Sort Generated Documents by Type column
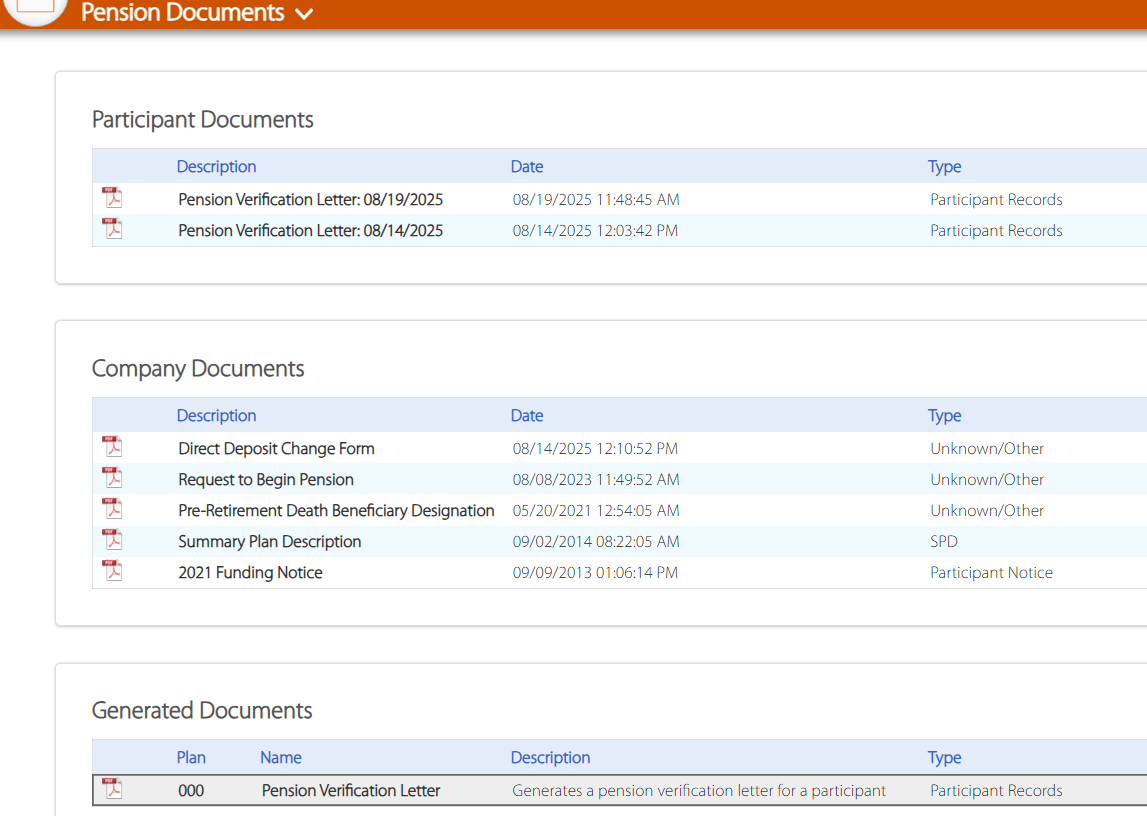This screenshot has width=1147, height=816. pos(944,758)
